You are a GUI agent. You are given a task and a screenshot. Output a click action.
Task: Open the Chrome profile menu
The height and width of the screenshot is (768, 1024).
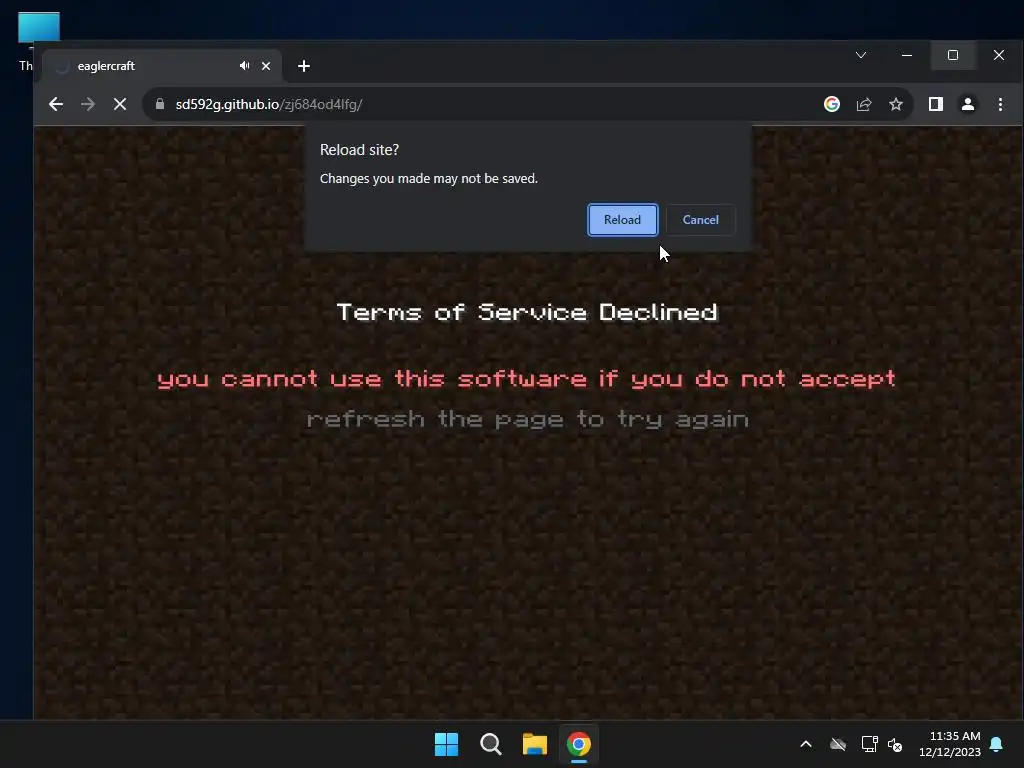coord(968,104)
